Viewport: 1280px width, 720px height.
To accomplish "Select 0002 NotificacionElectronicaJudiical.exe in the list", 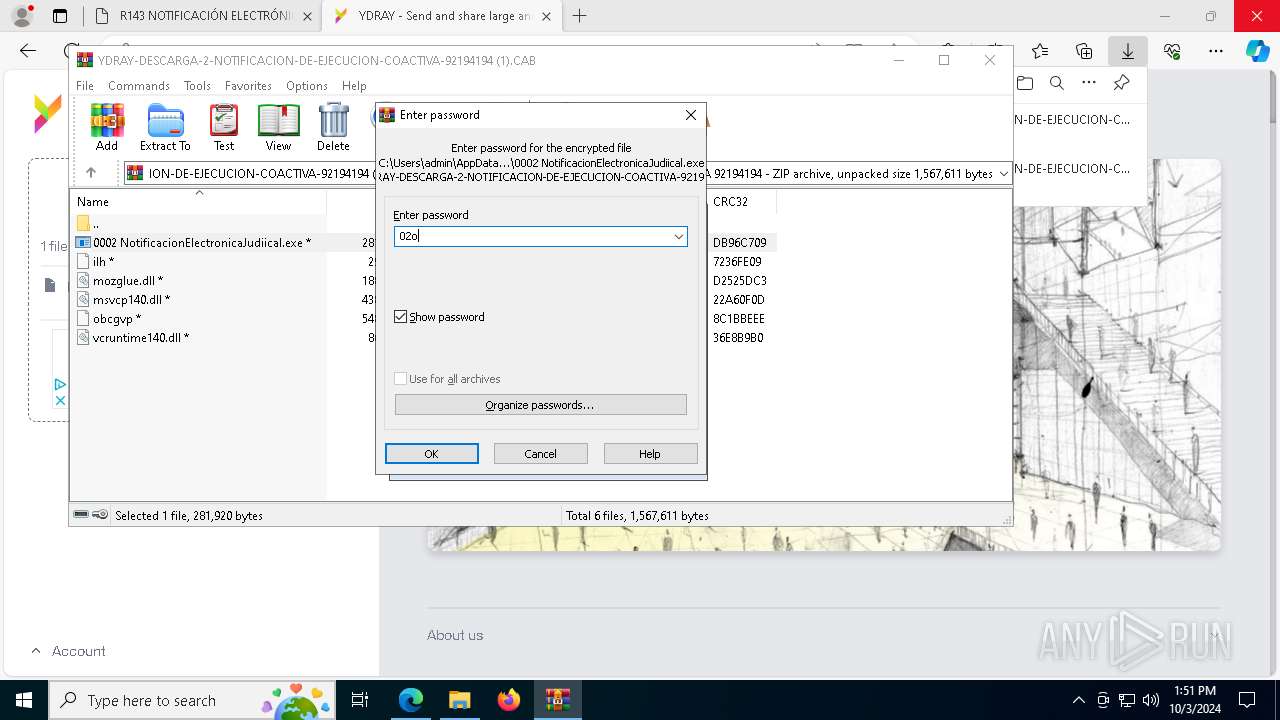I will (201, 242).
